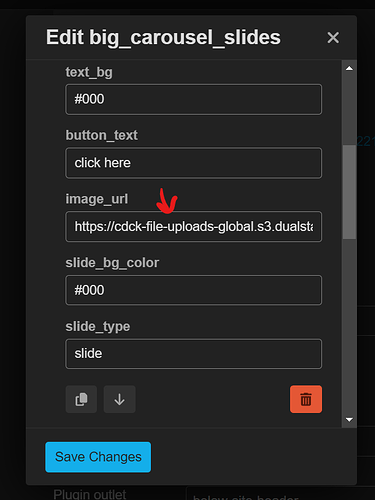Viewport: 375px width, 500px height.
Task: Focus the slide_type input field
Action: (194, 354)
